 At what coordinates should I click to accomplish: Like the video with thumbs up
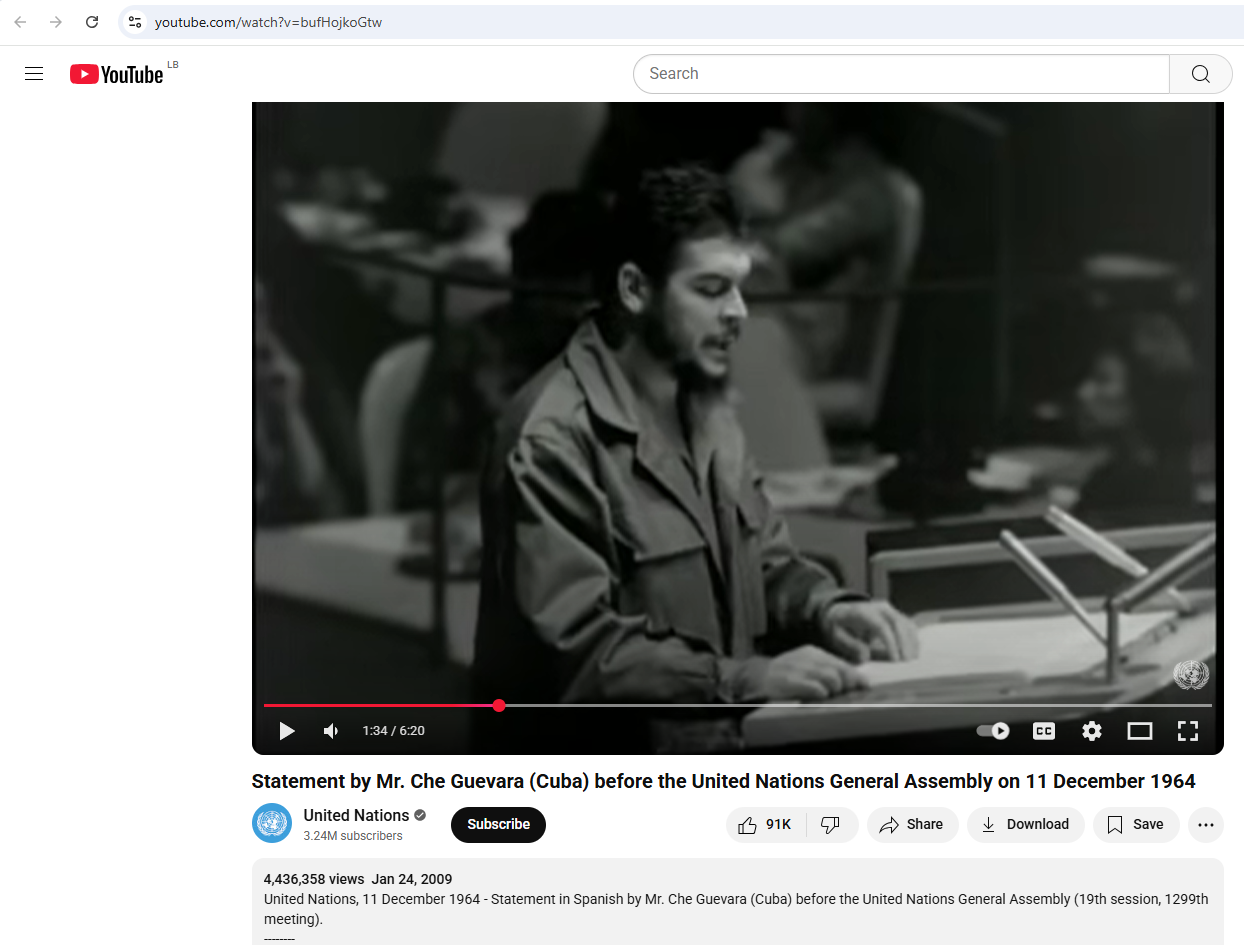[x=765, y=825]
